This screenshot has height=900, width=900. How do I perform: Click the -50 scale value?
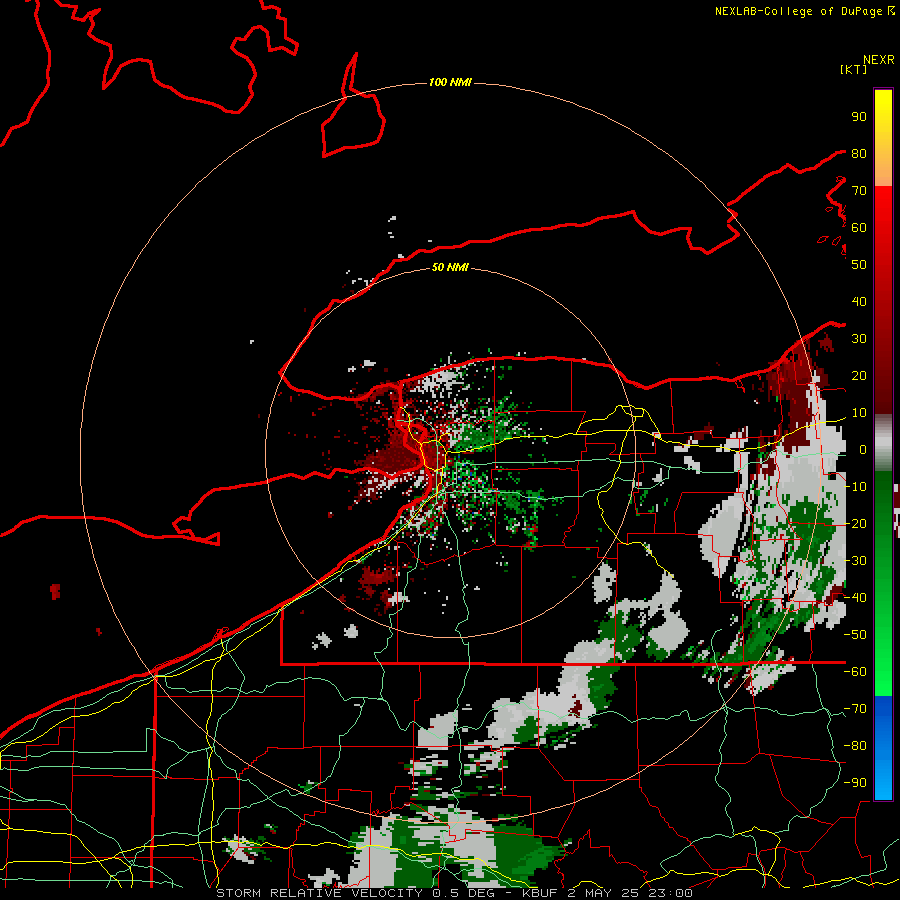click(x=855, y=634)
